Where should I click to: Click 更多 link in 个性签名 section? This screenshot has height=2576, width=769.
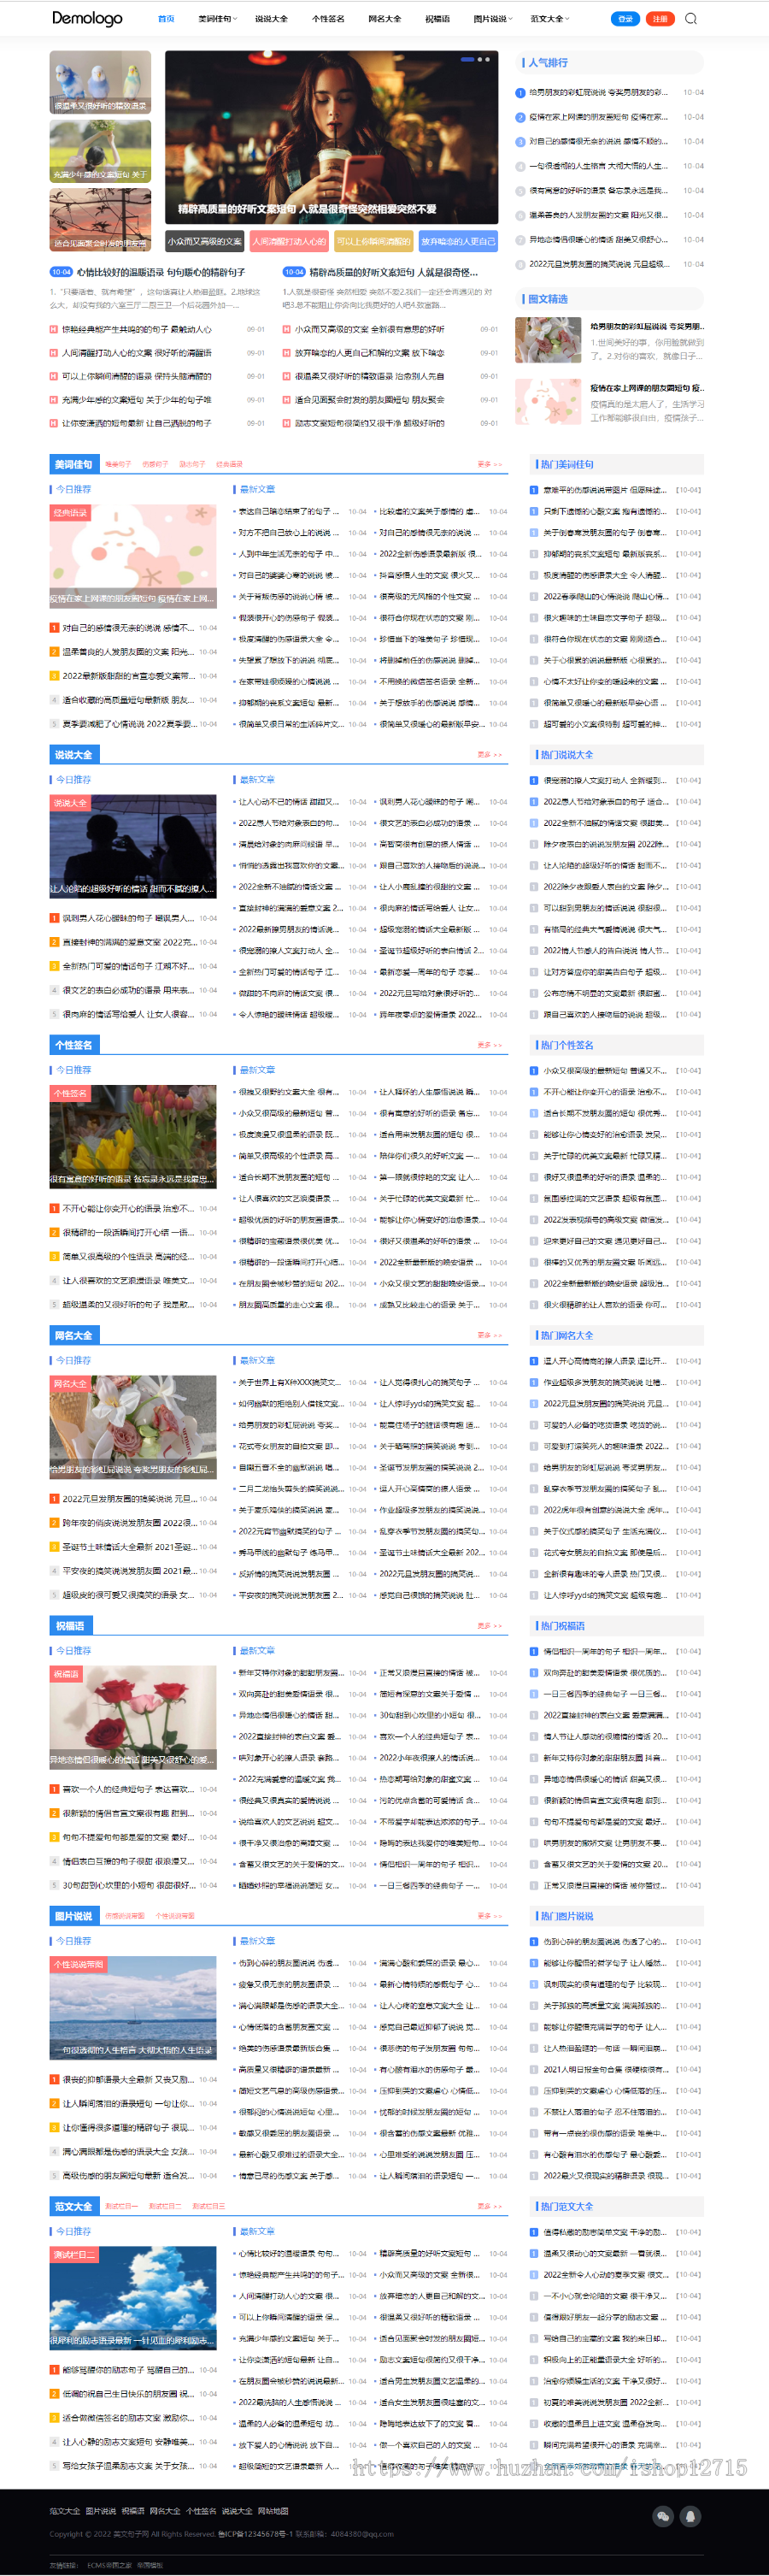[489, 1045]
